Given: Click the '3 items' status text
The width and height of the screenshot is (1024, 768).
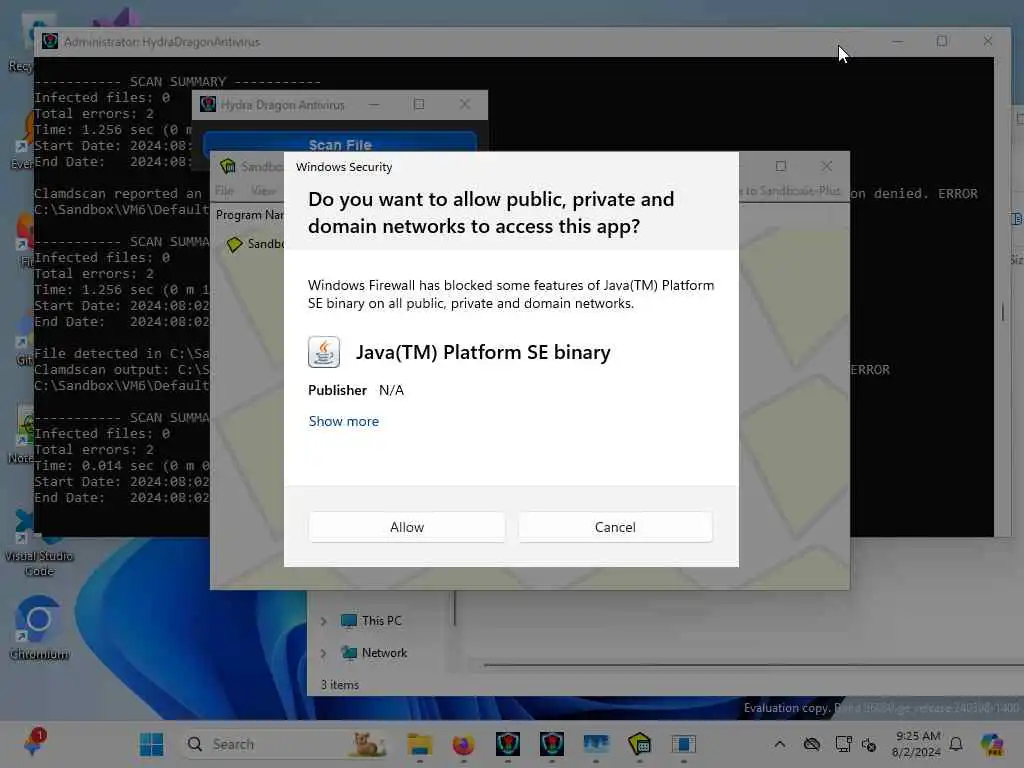Looking at the screenshot, I should coord(340,684).
